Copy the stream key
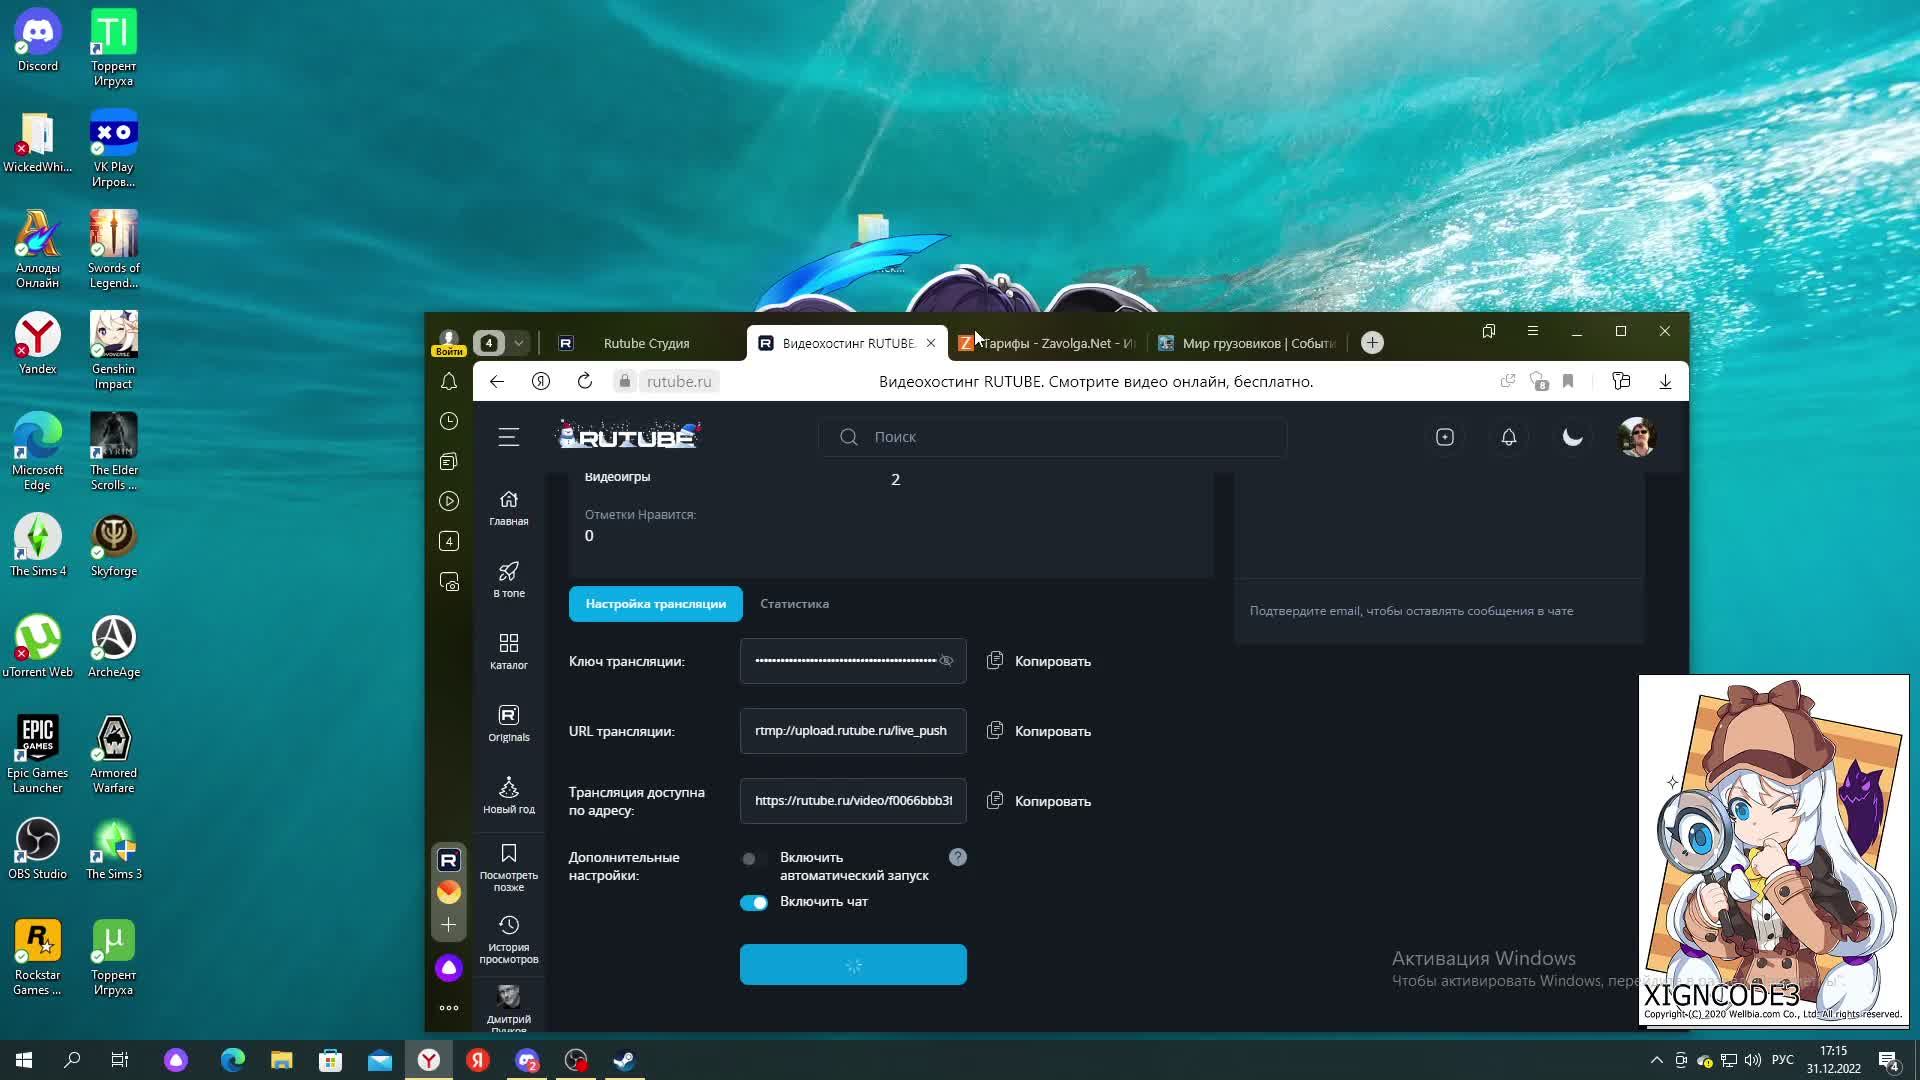 [1039, 661]
